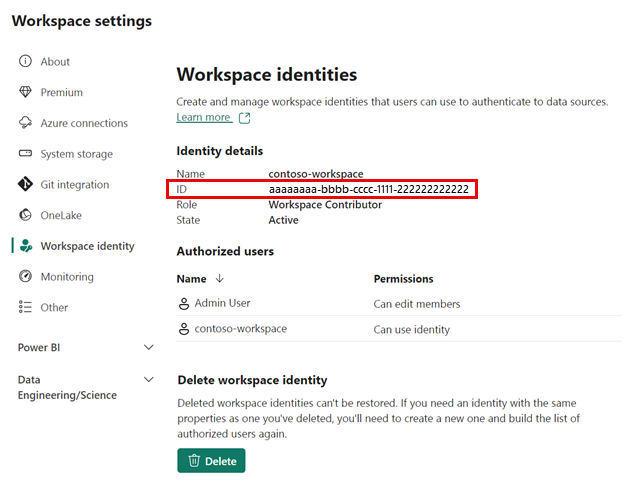Click the Monitoring gauge icon

pos(26,277)
